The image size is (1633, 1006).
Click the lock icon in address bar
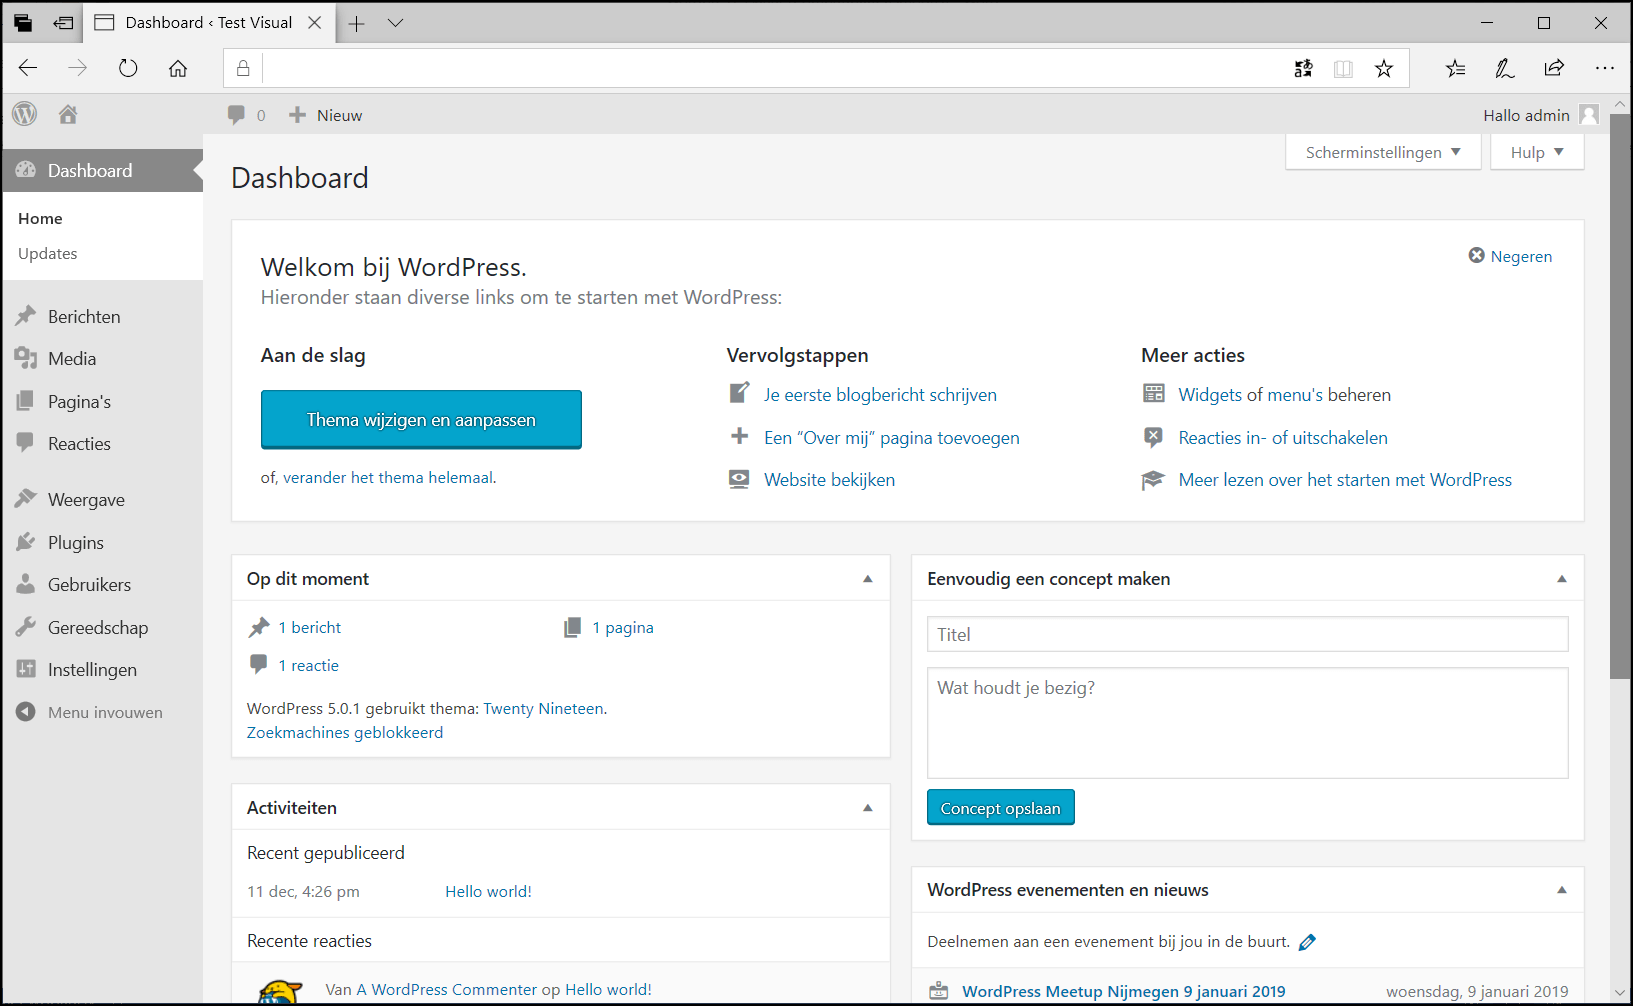coord(243,68)
